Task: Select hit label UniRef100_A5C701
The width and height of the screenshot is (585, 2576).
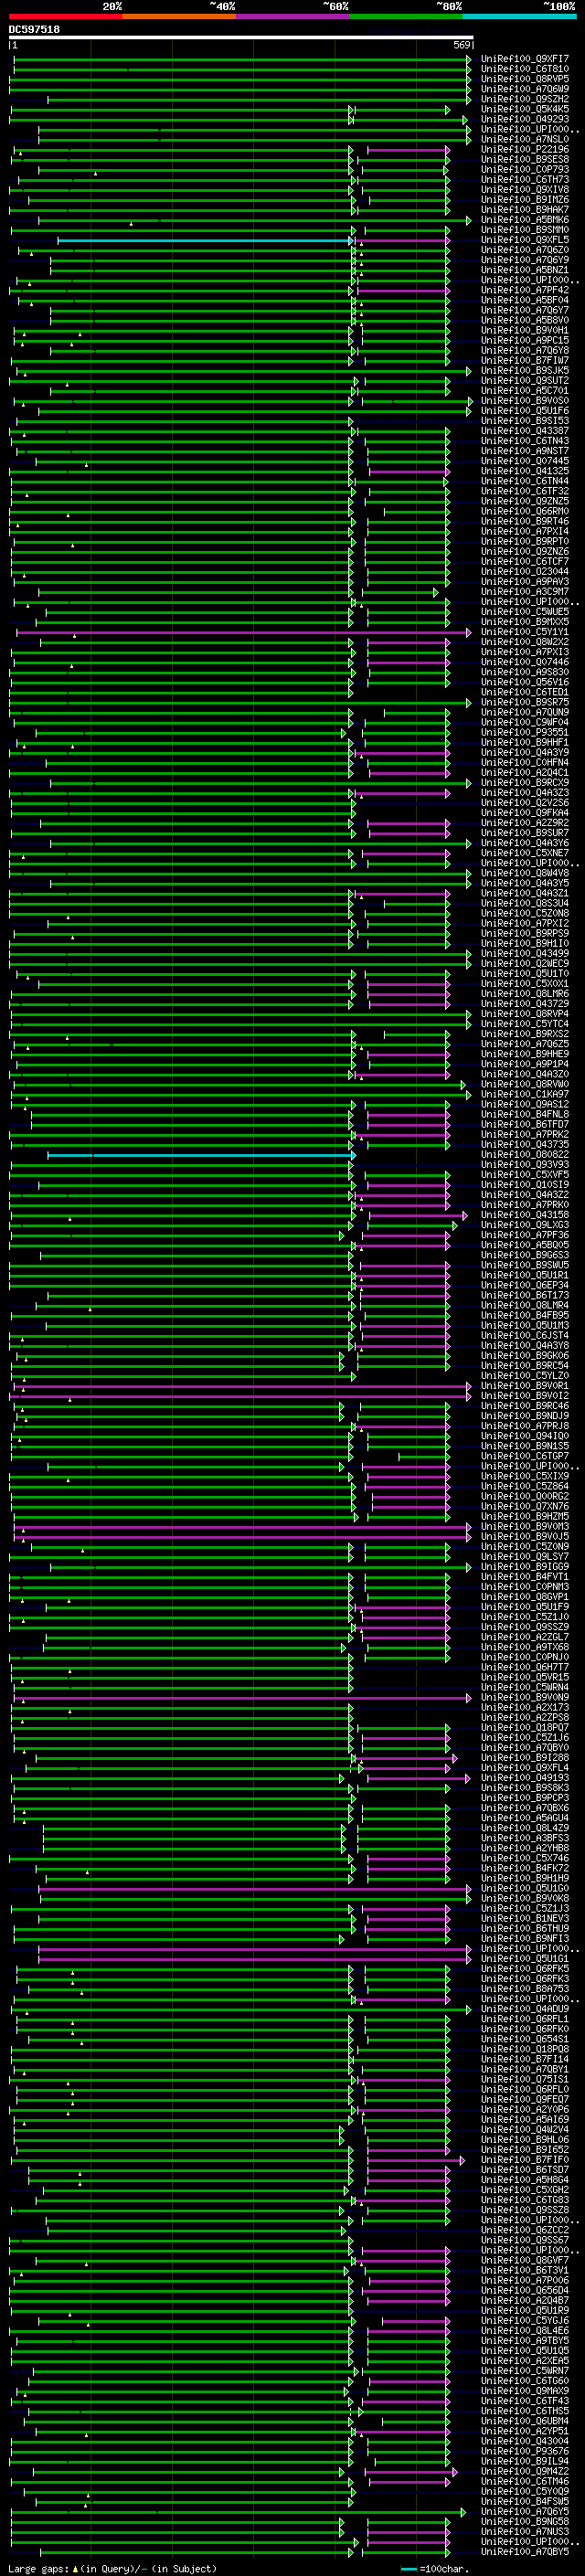Action: 525,391
